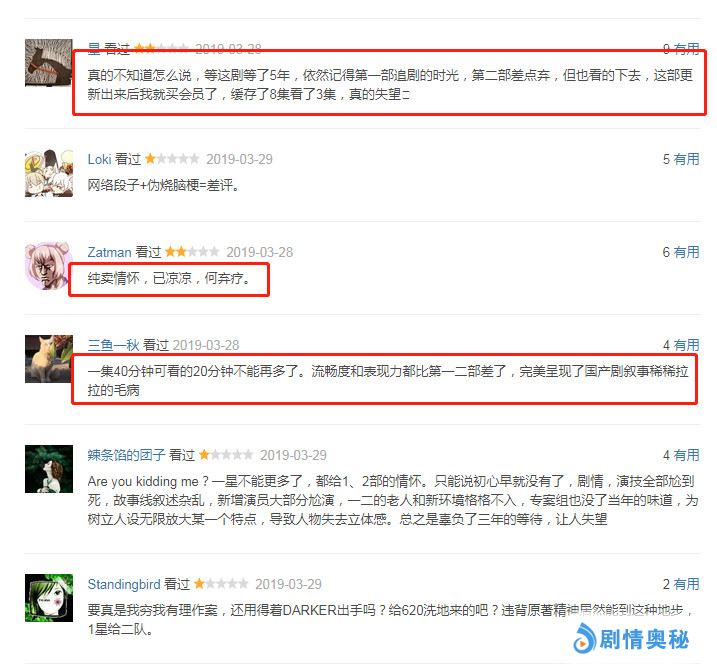The image size is (717, 669).
Task: Click Zatman's pink-haired avatar thumbnail
Action: coord(49,266)
